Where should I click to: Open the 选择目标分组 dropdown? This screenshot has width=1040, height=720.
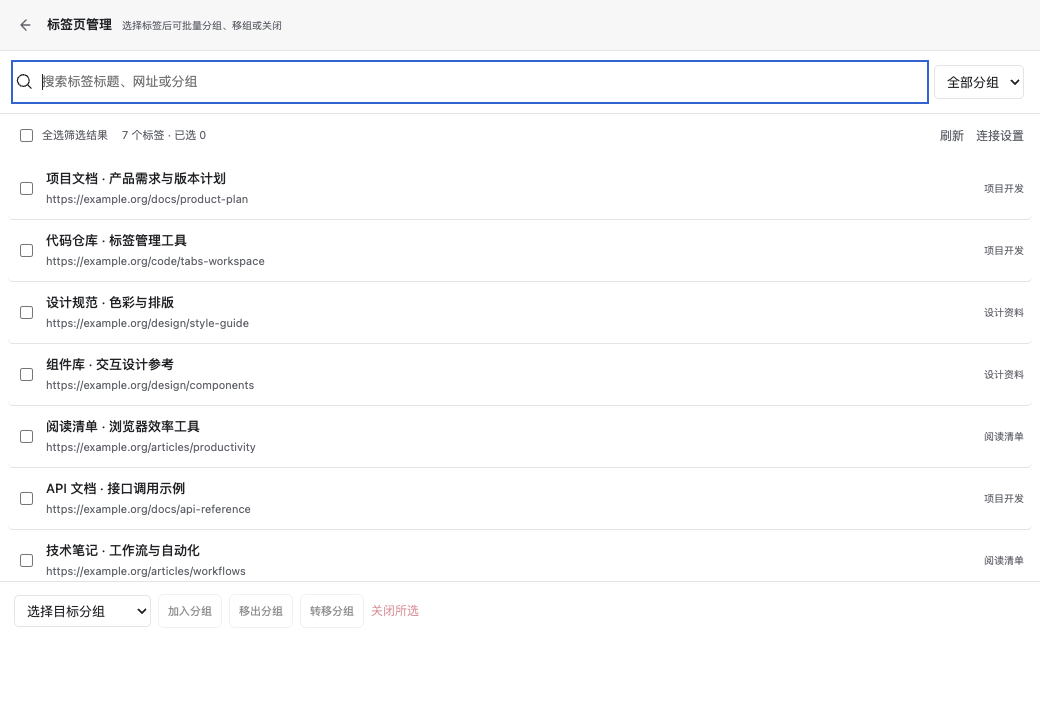click(x=82, y=611)
